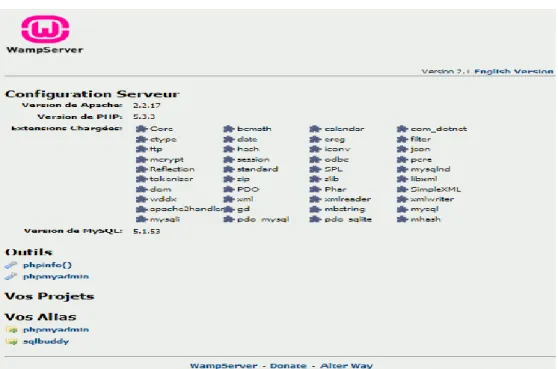Screen dimensions: 558x369
Task: Click the puzzle icon next to PDO
Action: (229, 189)
